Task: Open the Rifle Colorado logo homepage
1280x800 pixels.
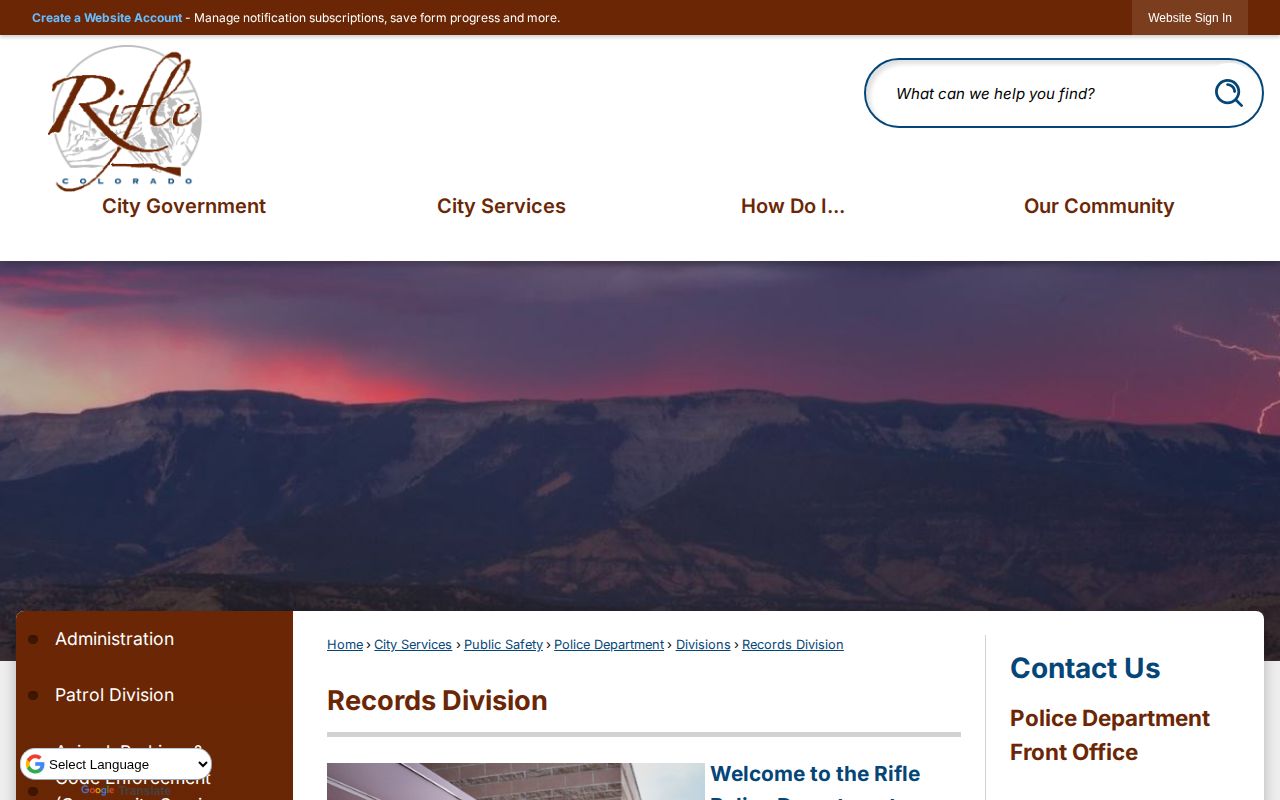Action: click(125, 118)
